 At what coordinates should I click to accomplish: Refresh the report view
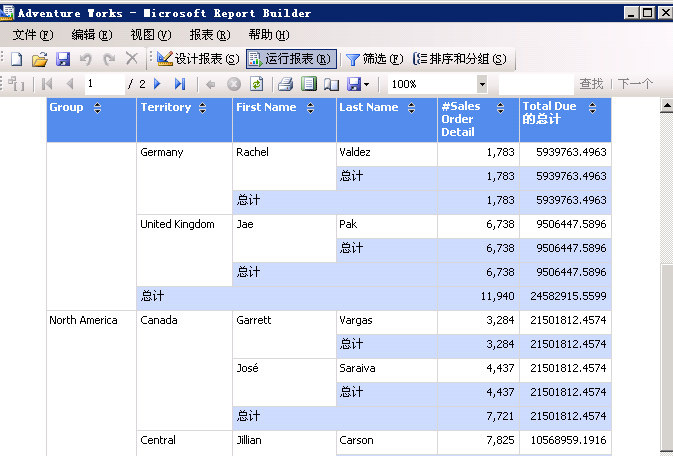(x=257, y=85)
